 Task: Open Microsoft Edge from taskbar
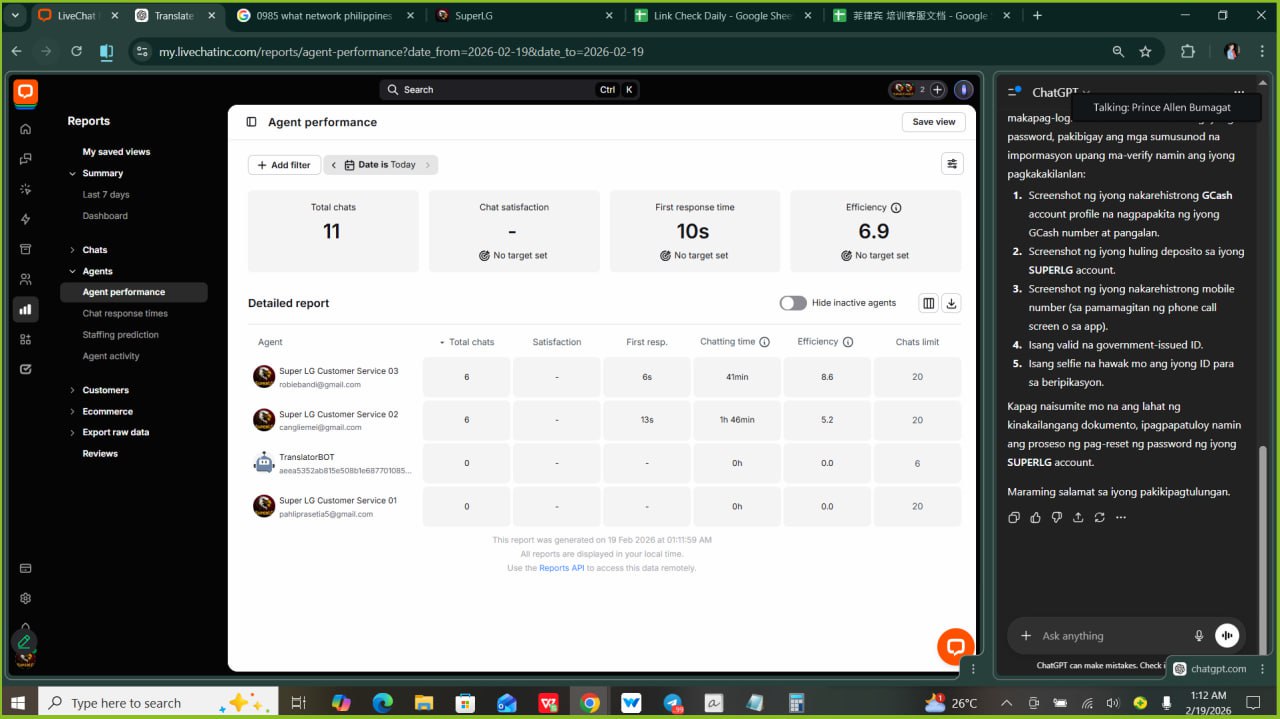pos(382,703)
